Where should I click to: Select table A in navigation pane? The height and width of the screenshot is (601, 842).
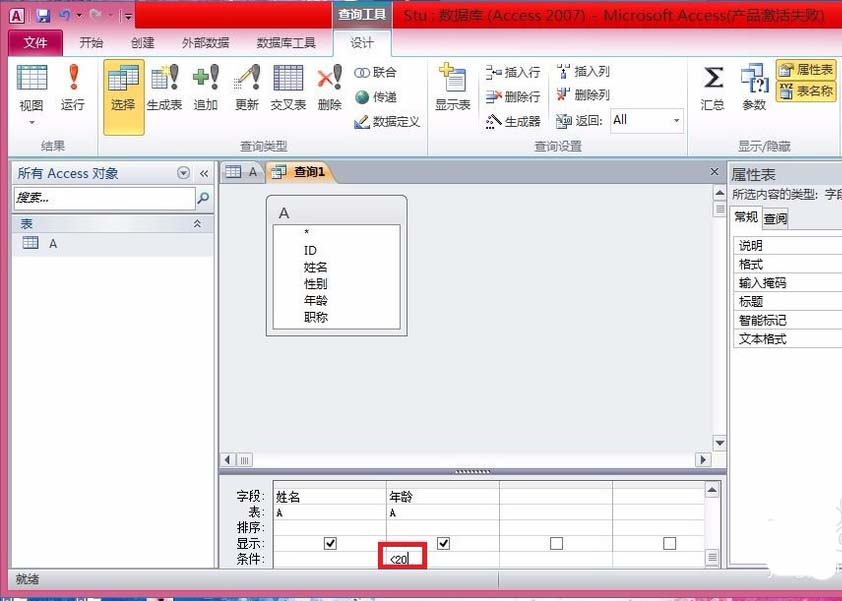pos(112,243)
